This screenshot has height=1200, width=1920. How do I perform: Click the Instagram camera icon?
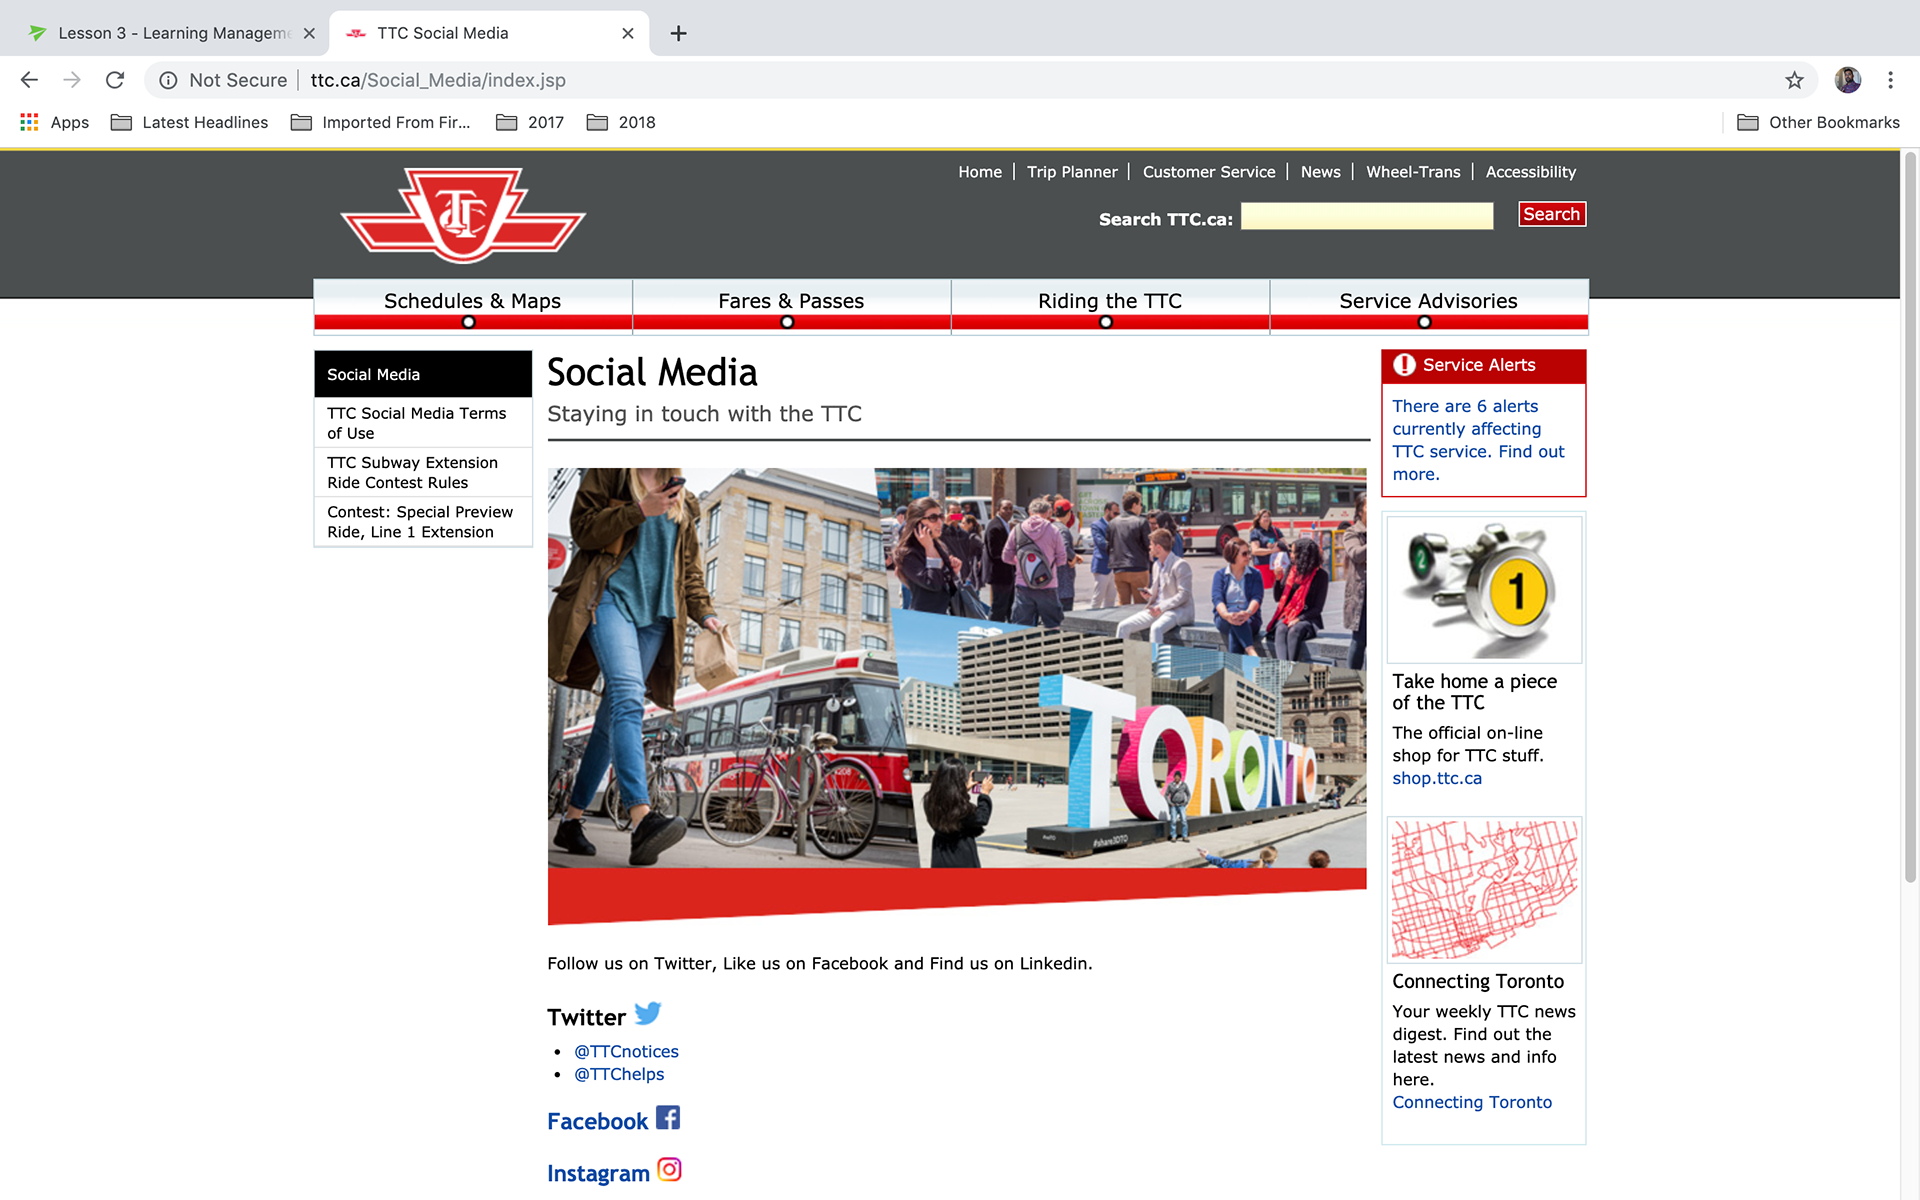pos(669,1170)
